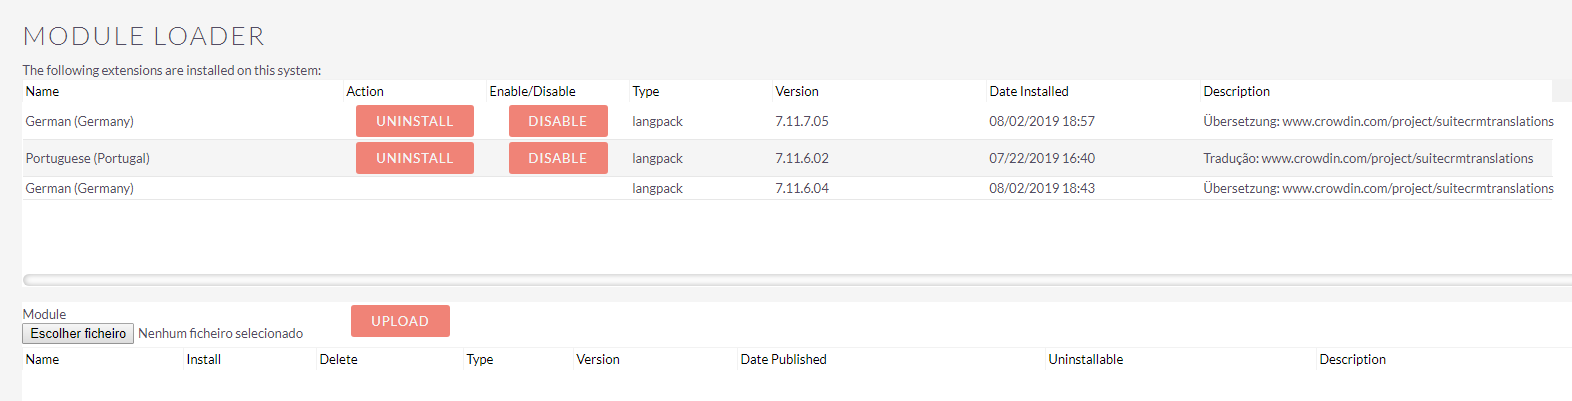This screenshot has height=401, width=1572.
Task: Click the horizontal scrollbar under installed extensions
Action: click(797, 280)
